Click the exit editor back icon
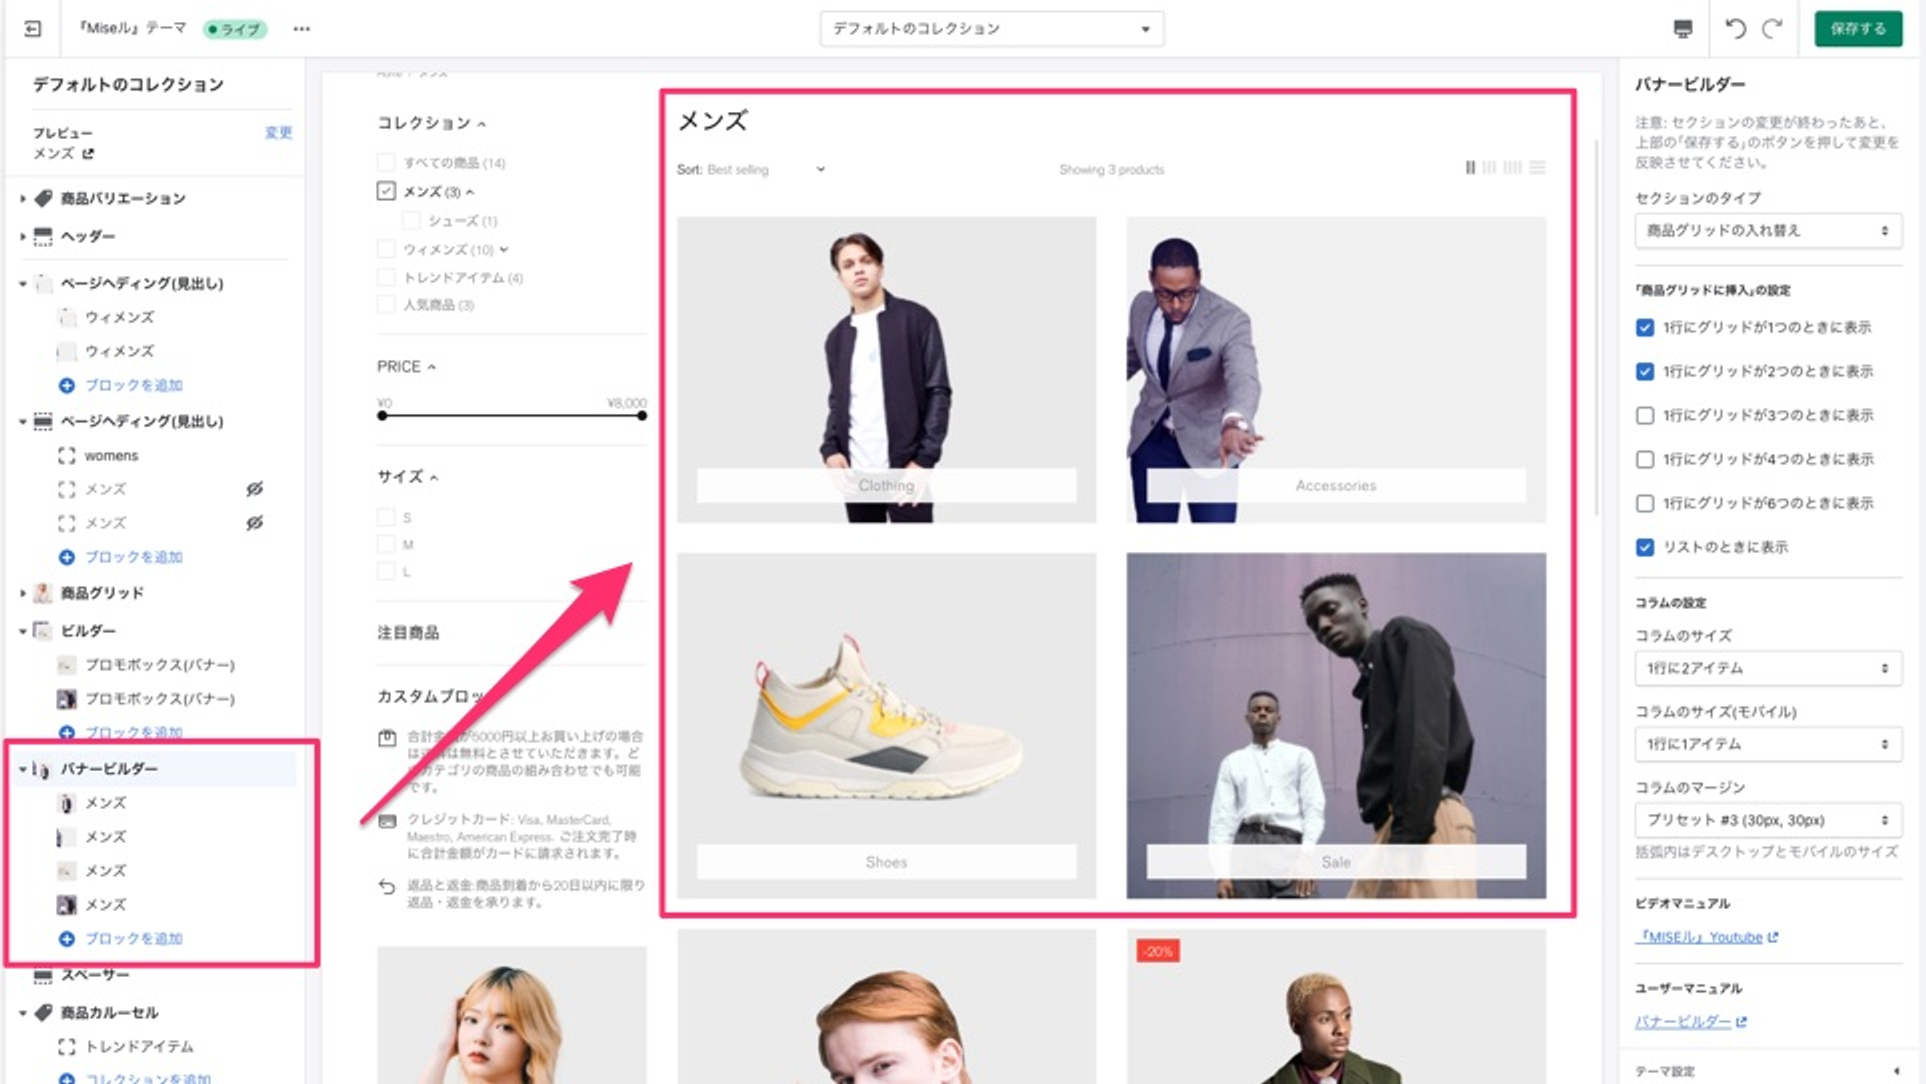Viewport: 1926px width, 1084px height. click(33, 29)
